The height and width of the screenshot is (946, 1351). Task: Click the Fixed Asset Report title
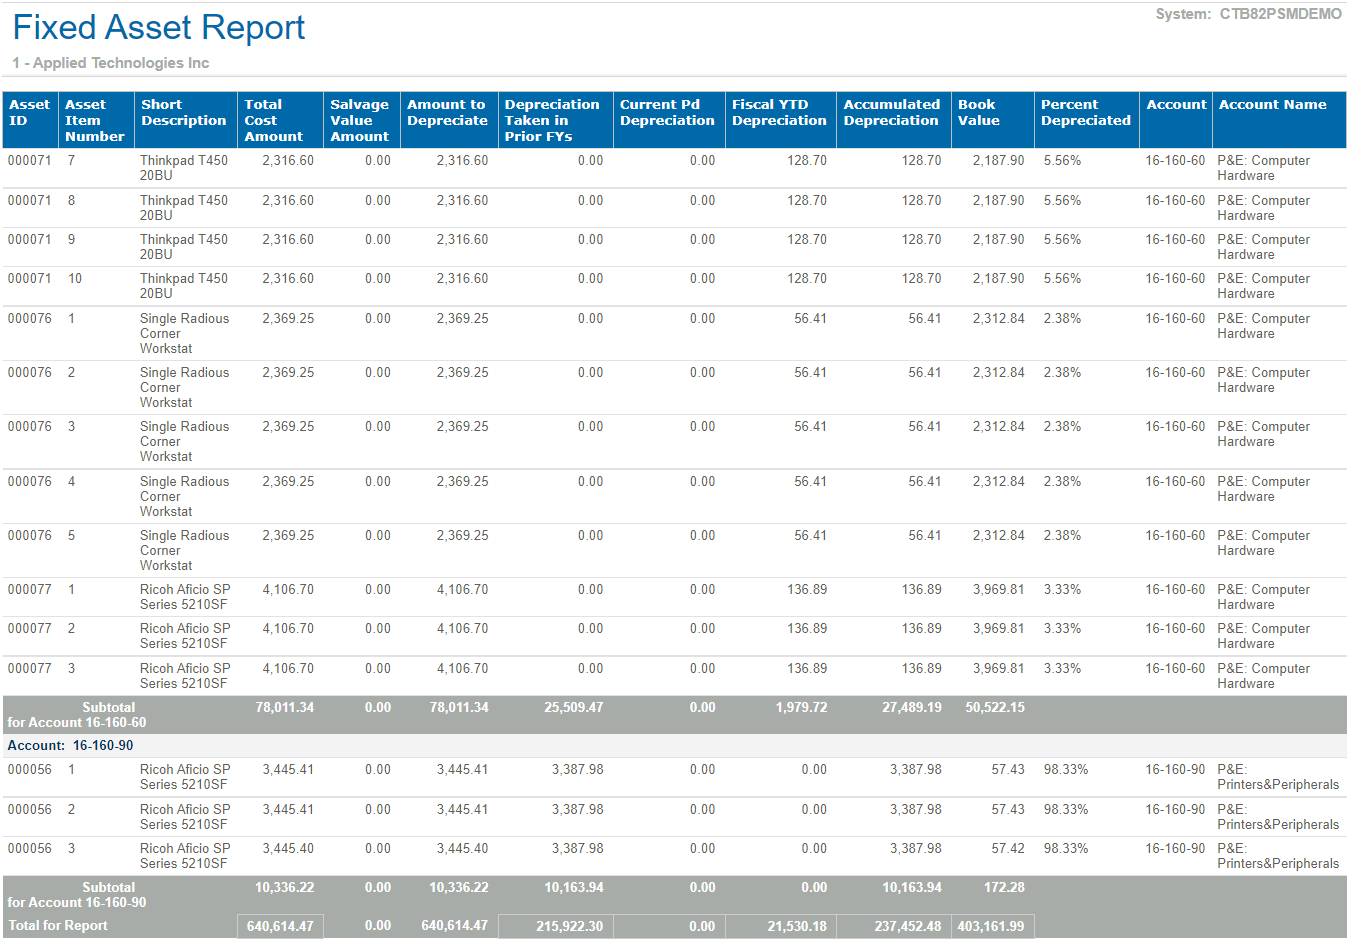tap(158, 28)
